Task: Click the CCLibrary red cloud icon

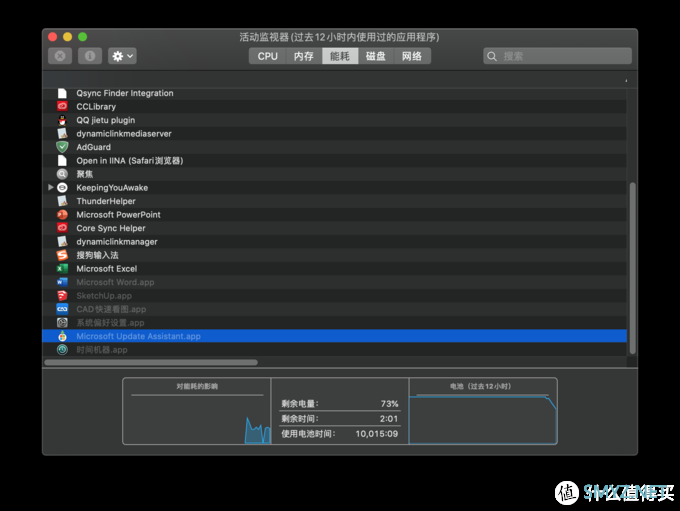Action: (x=62, y=106)
